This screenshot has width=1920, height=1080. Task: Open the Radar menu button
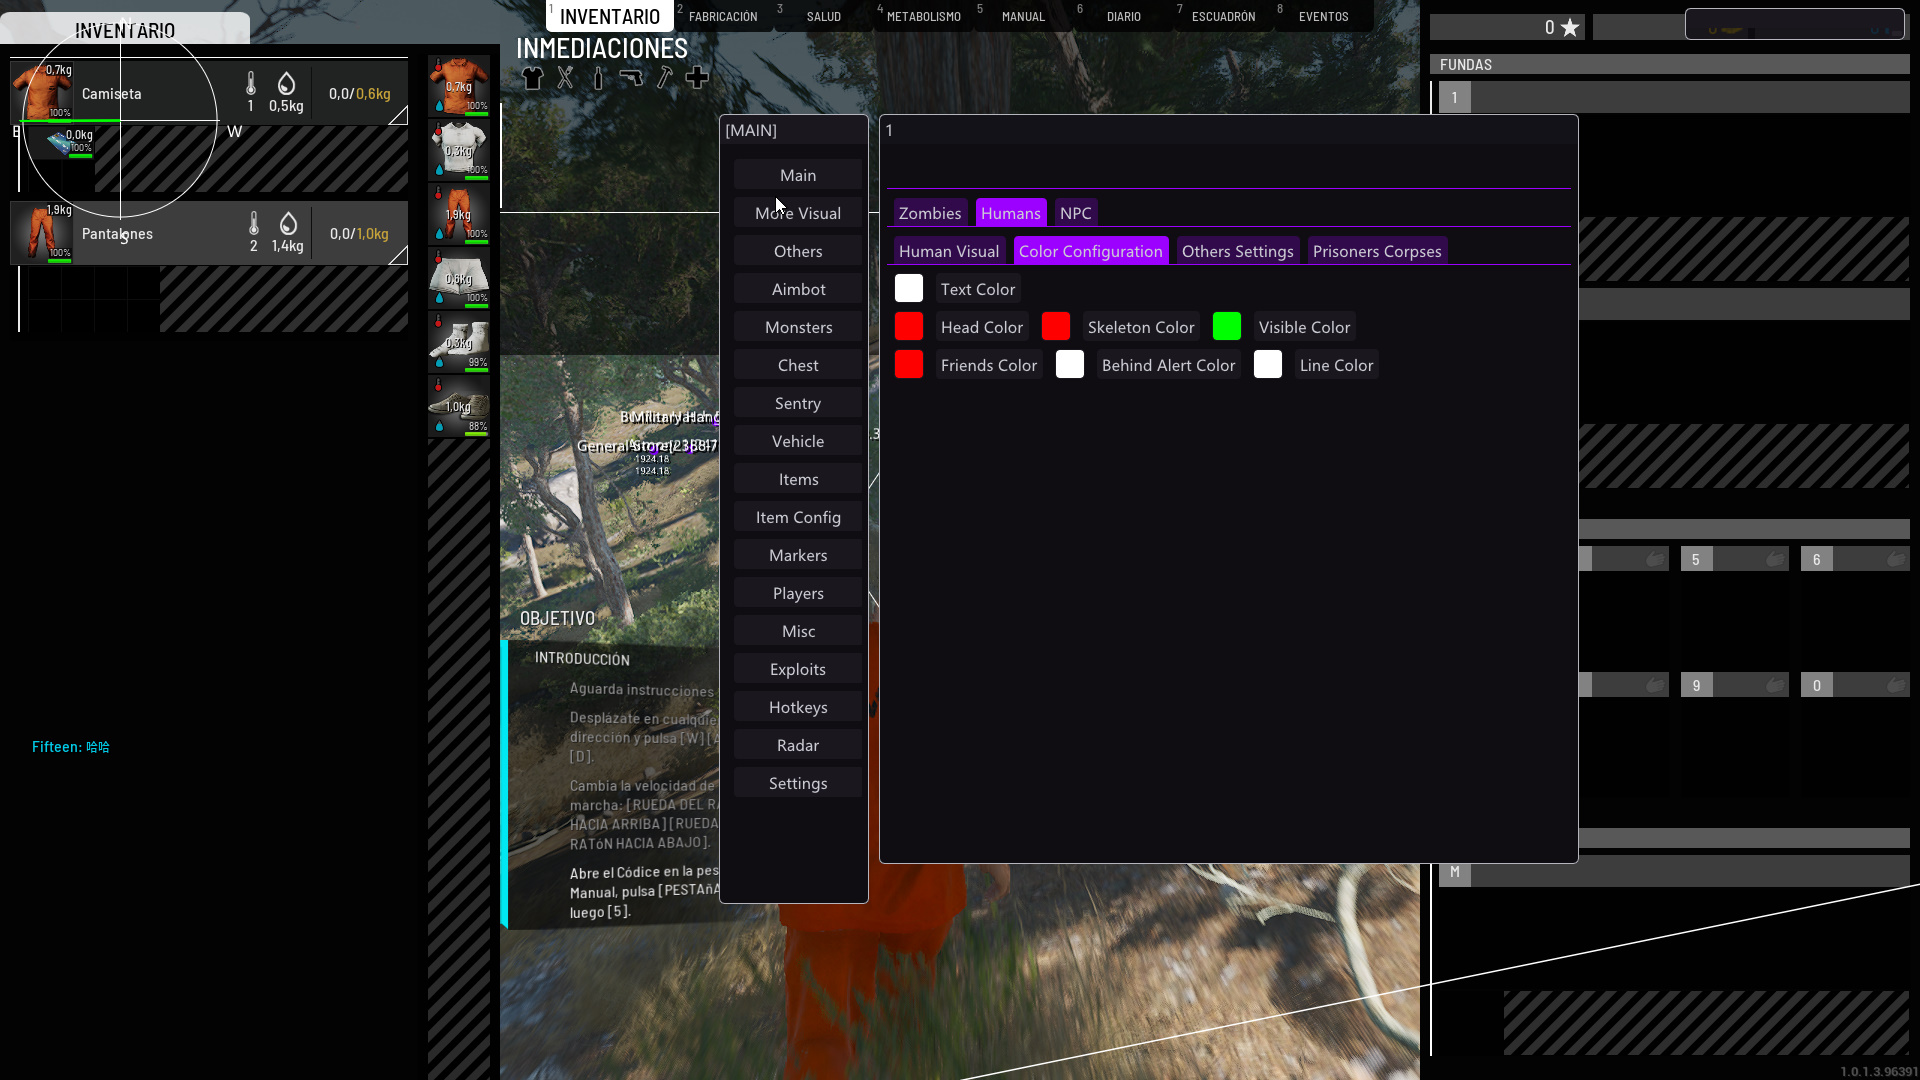tap(798, 745)
